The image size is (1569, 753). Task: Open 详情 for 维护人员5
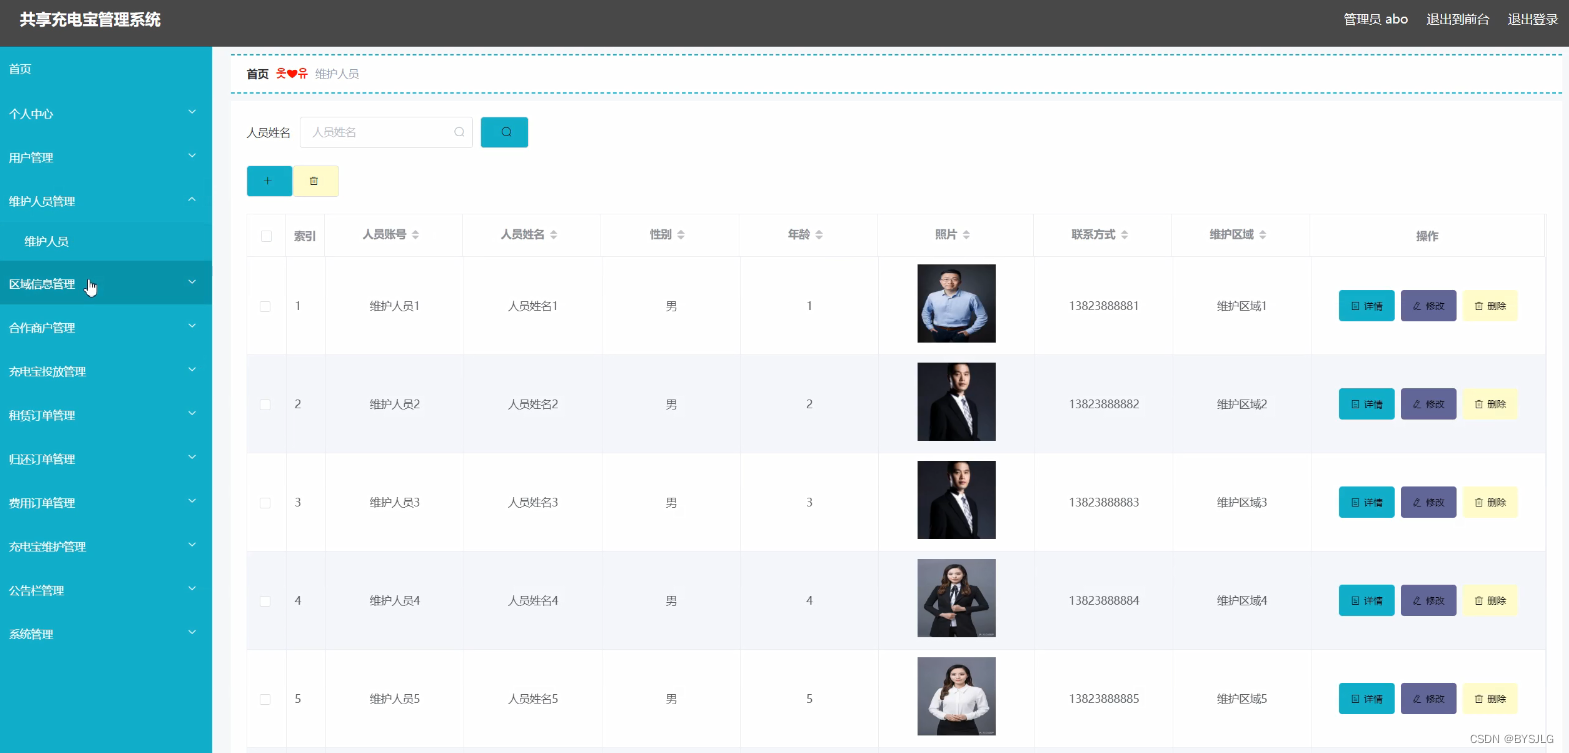tap(1366, 698)
